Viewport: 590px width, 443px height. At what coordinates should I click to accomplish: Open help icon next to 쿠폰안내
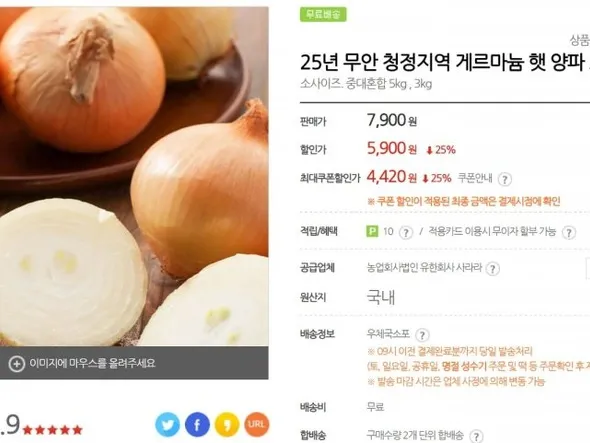[505, 179]
